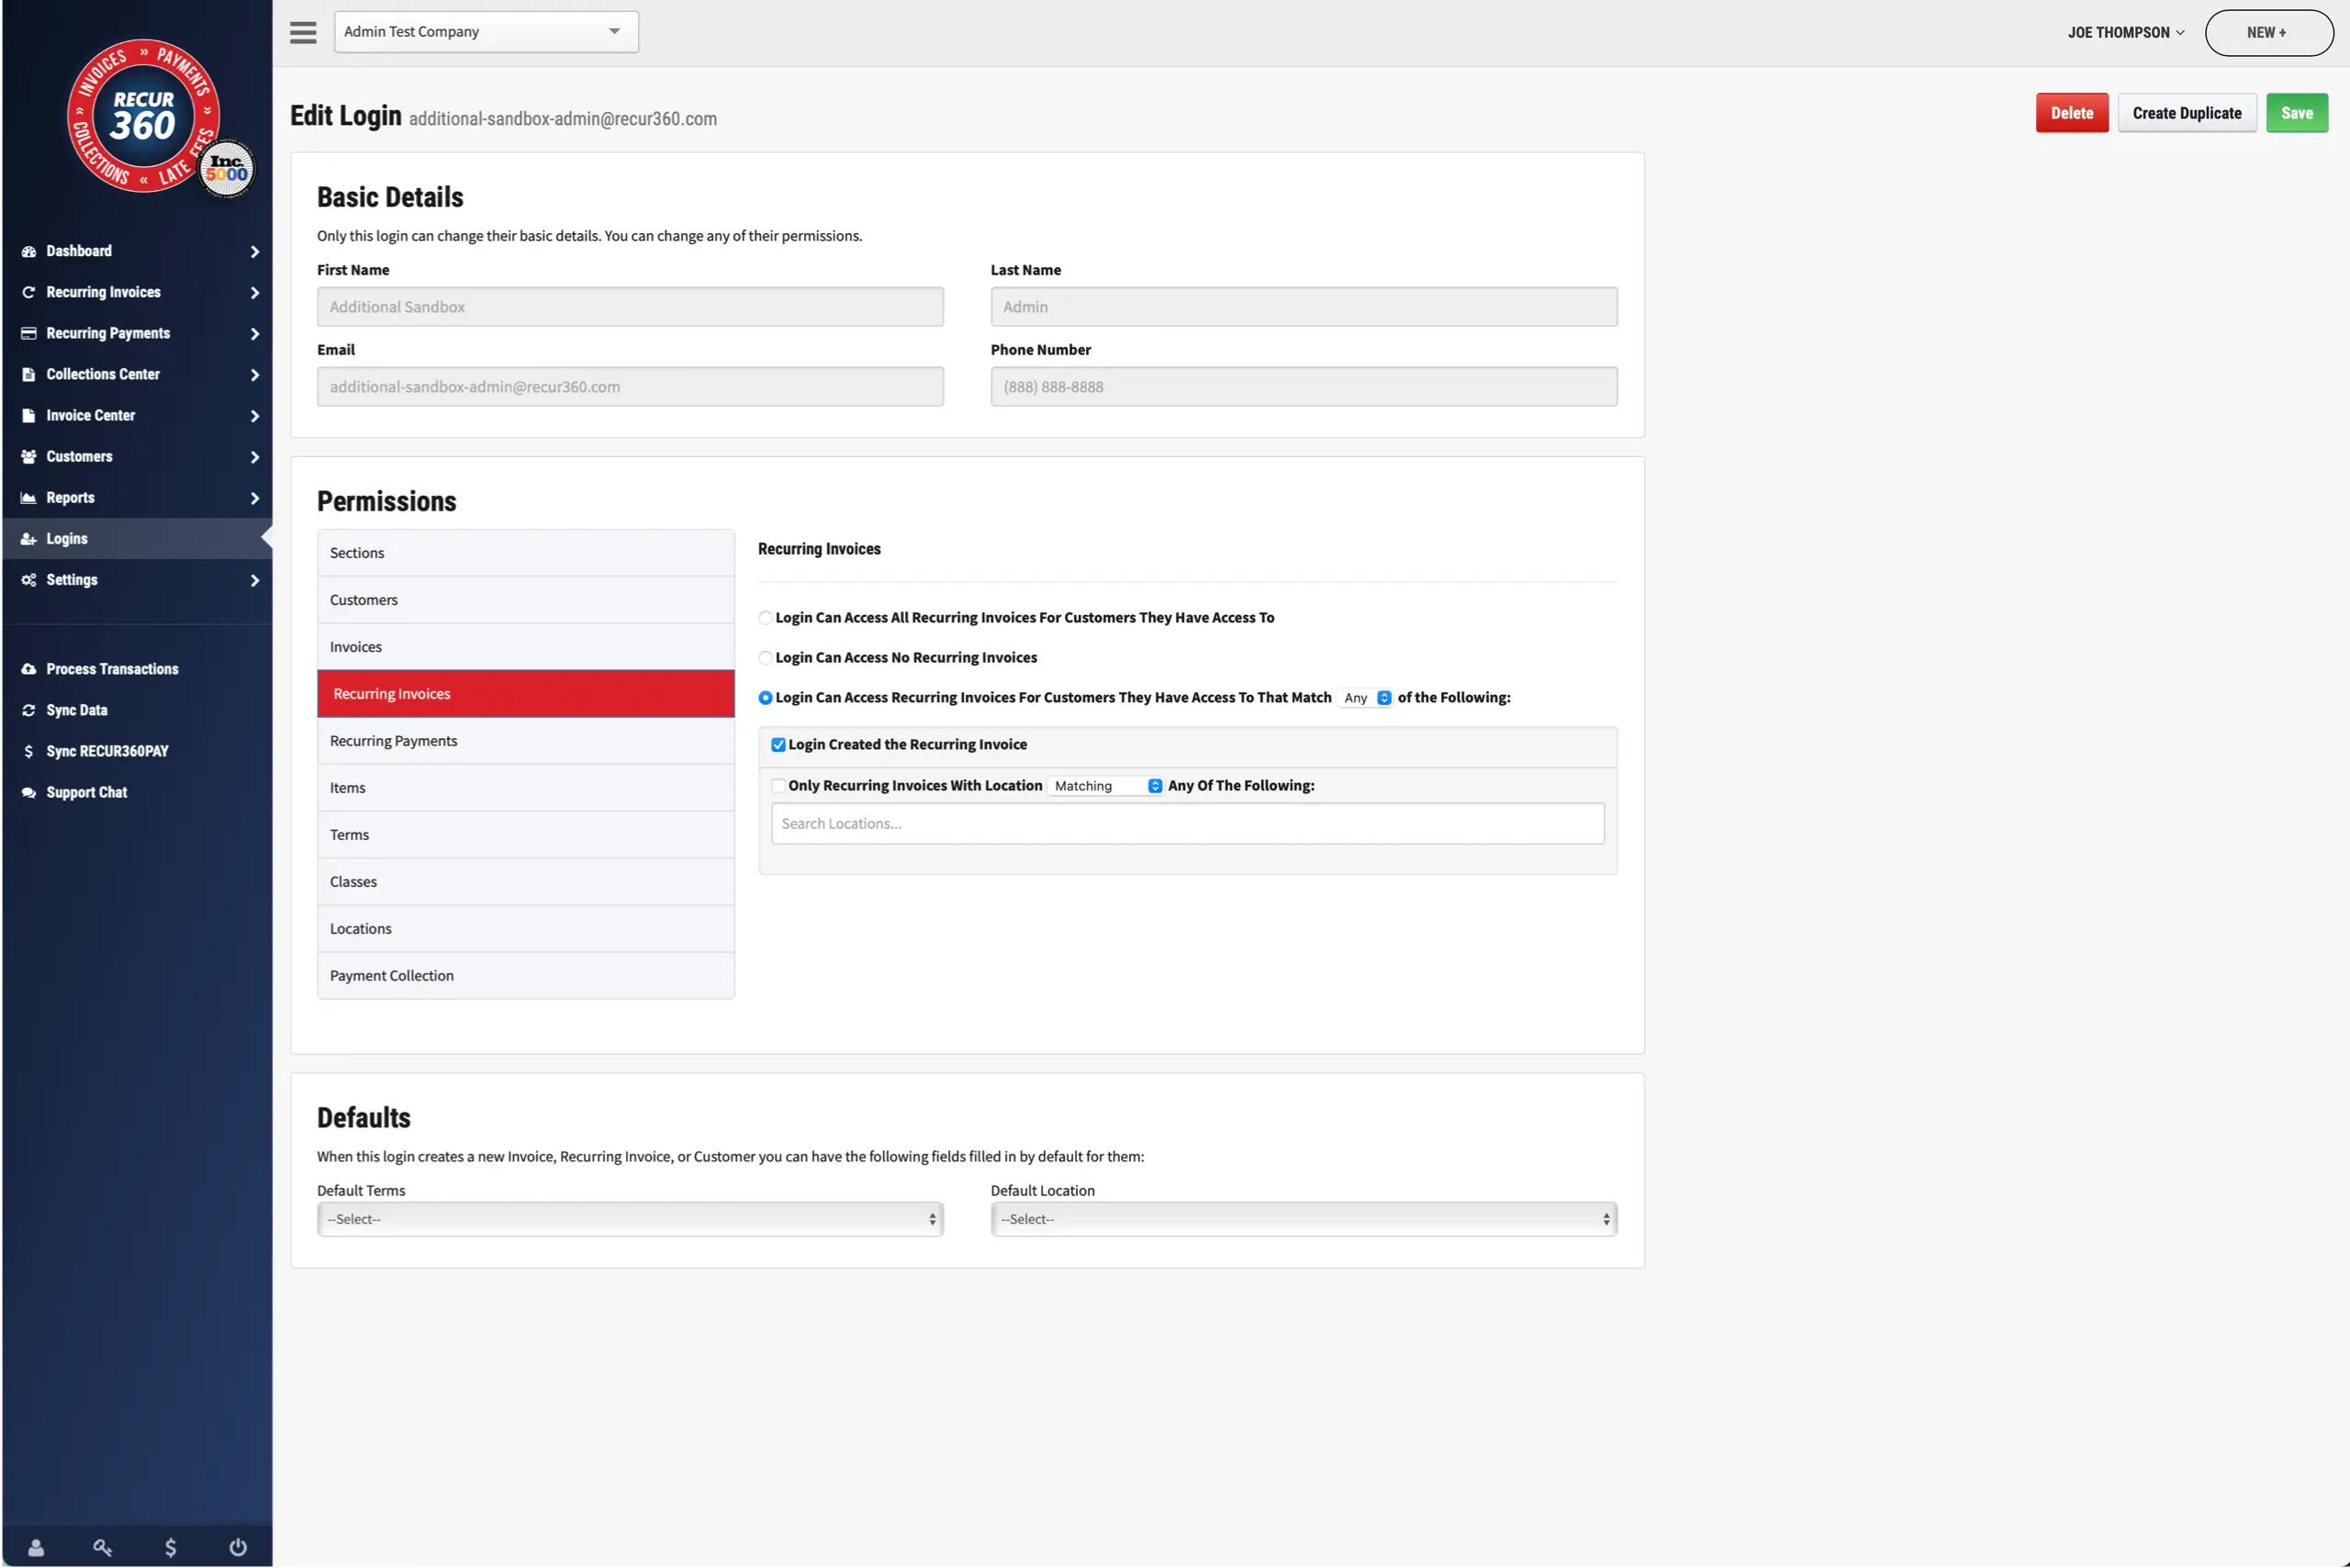
Task: Click the Recurring Payments card icon
Action: tap(28, 333)
